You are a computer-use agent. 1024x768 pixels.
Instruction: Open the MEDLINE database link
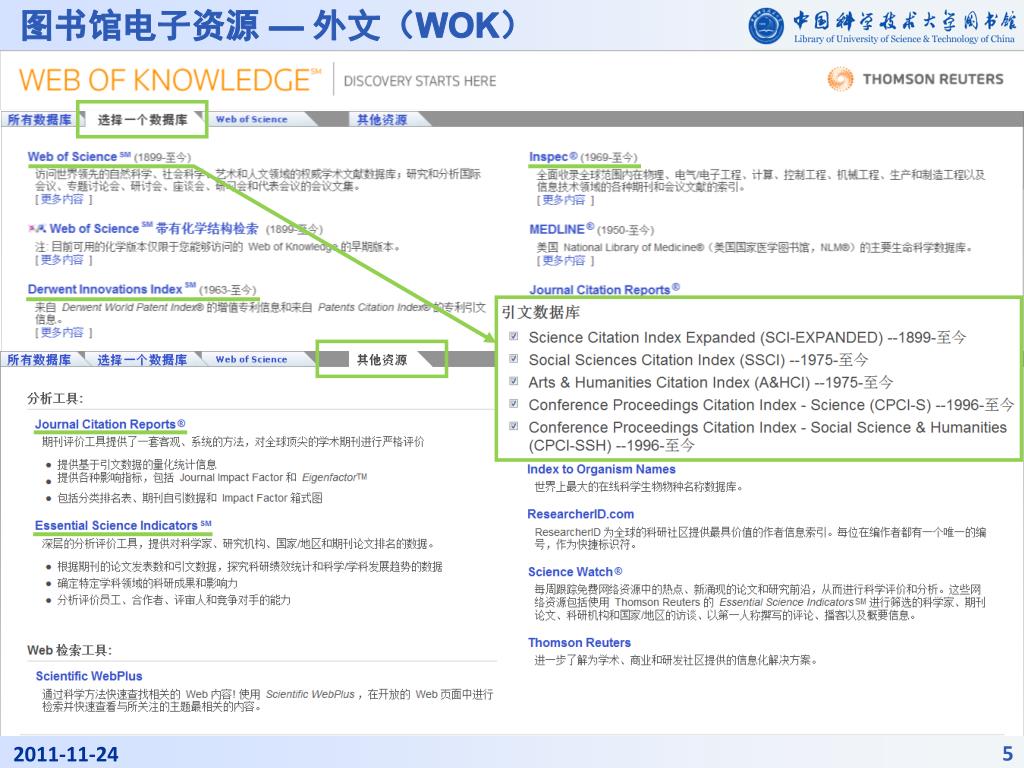click(x=562, y=229)
